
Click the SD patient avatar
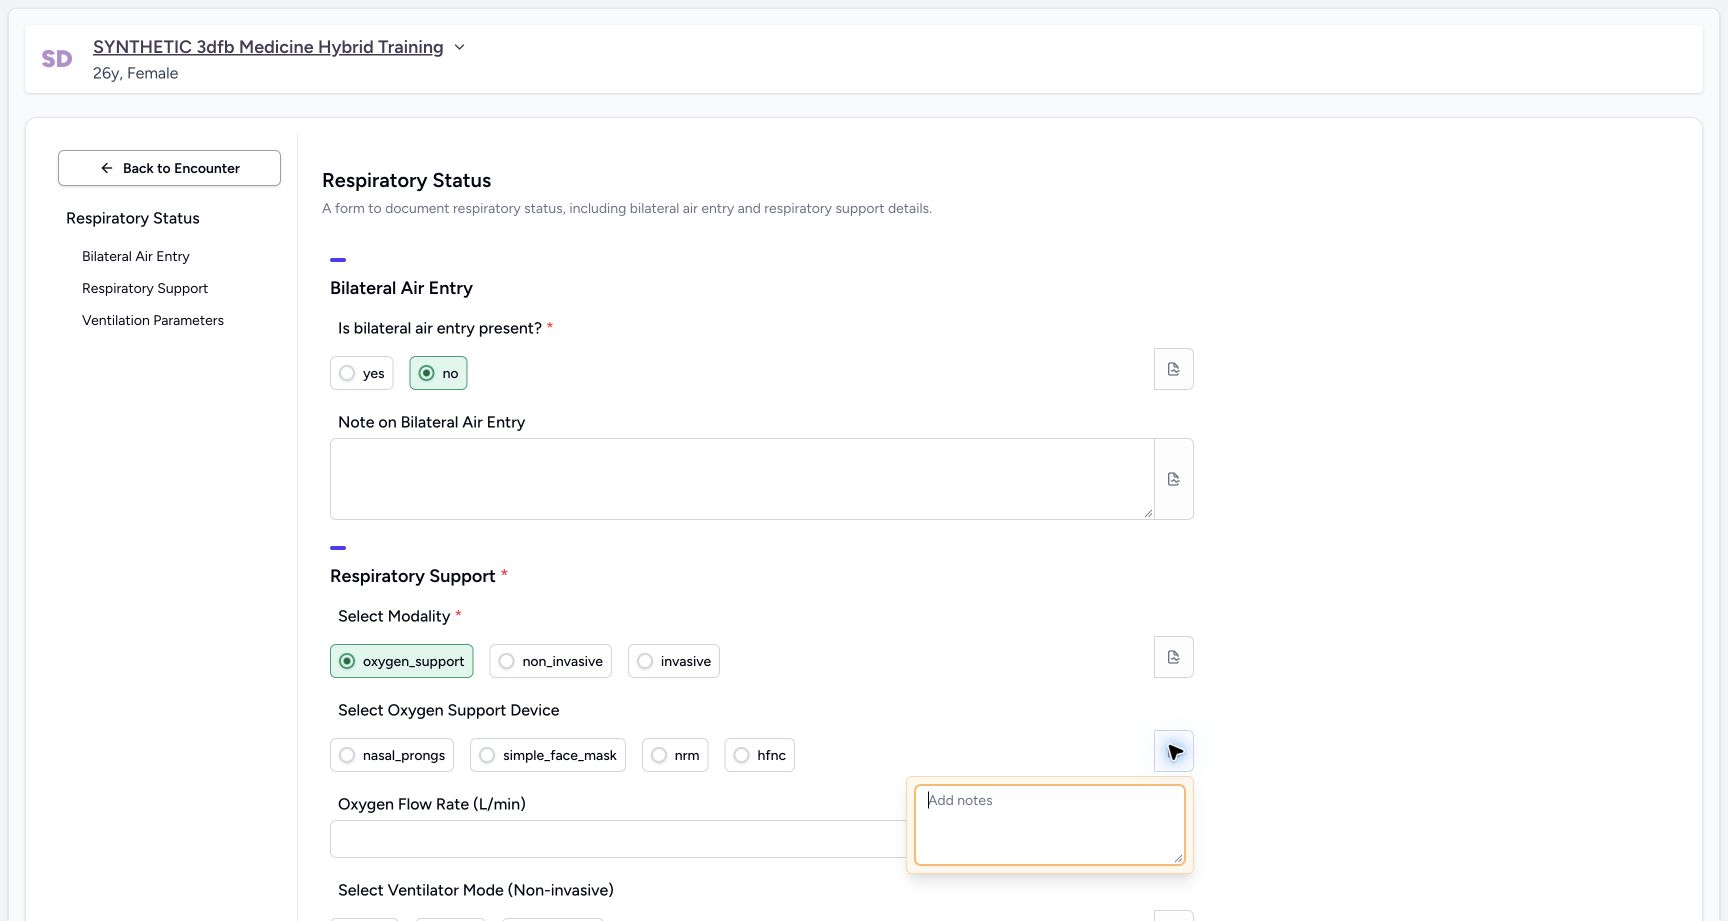[x=57, y=59]
